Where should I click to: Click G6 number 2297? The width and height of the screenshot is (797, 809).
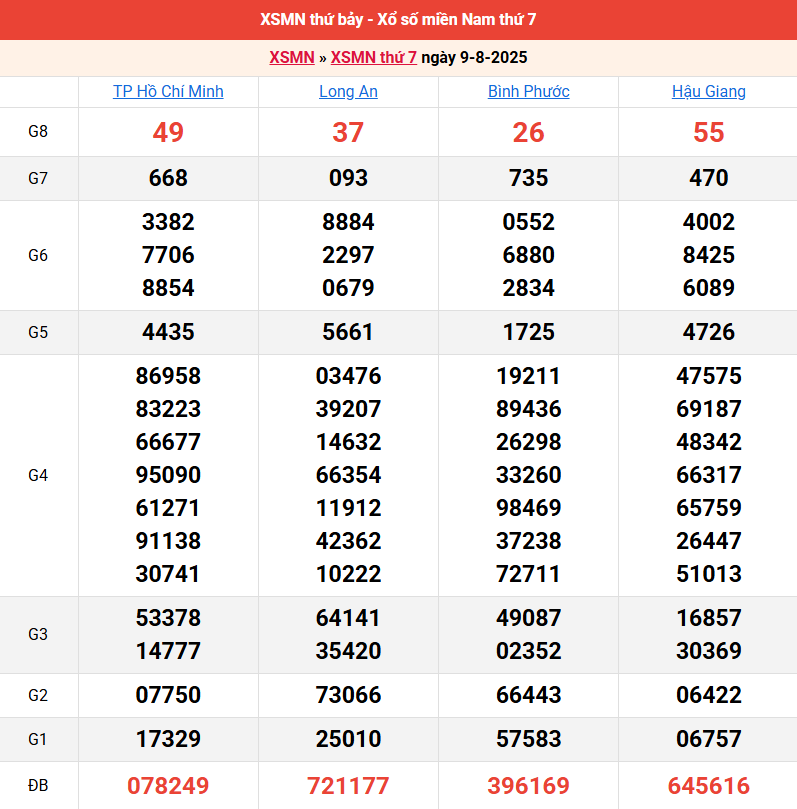click(348, 255)
